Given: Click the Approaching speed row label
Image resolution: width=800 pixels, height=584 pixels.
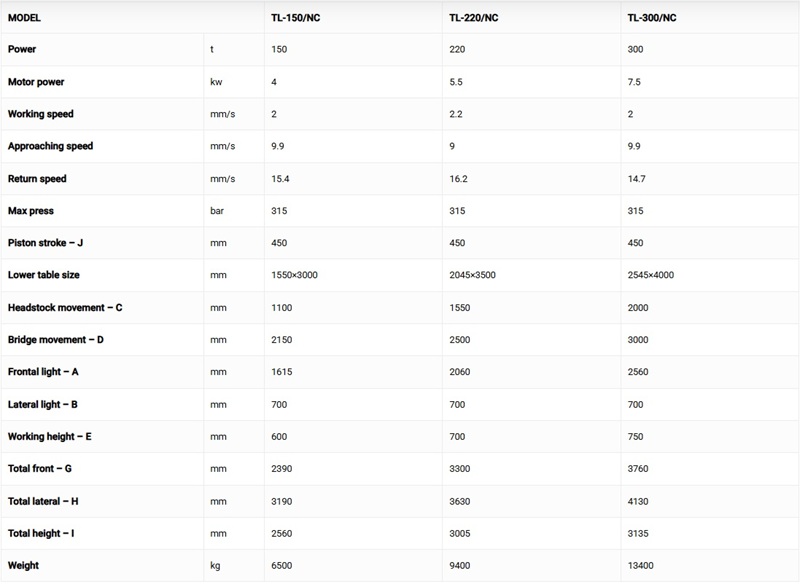Looking at the screenshot, I should point(50,146).
